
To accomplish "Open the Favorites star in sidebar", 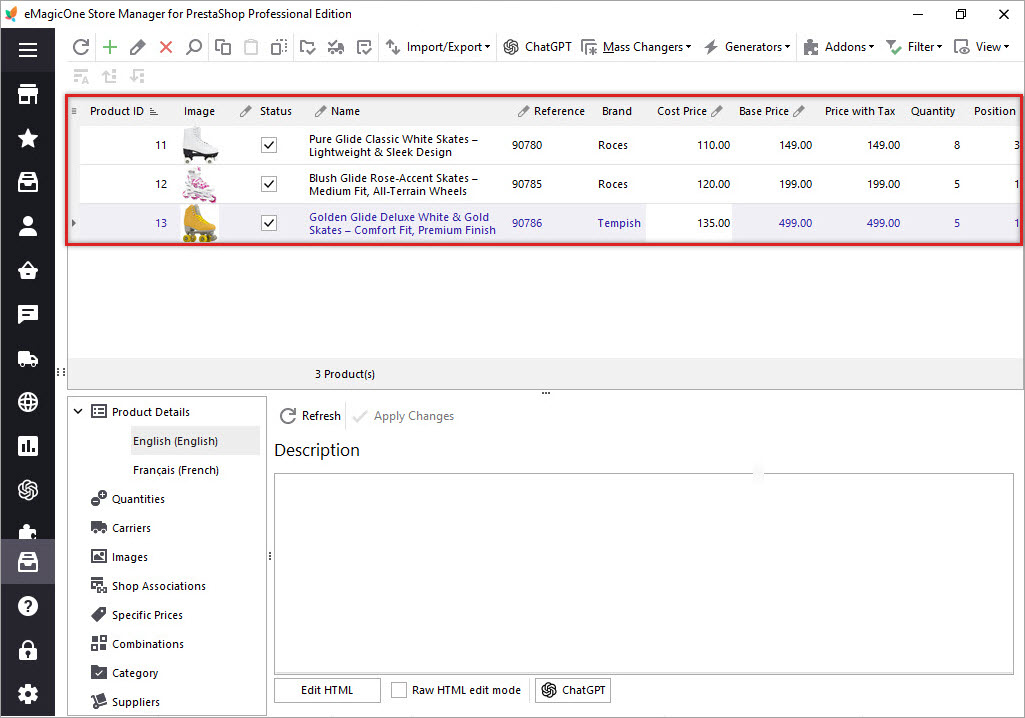I will click(27, 138).
